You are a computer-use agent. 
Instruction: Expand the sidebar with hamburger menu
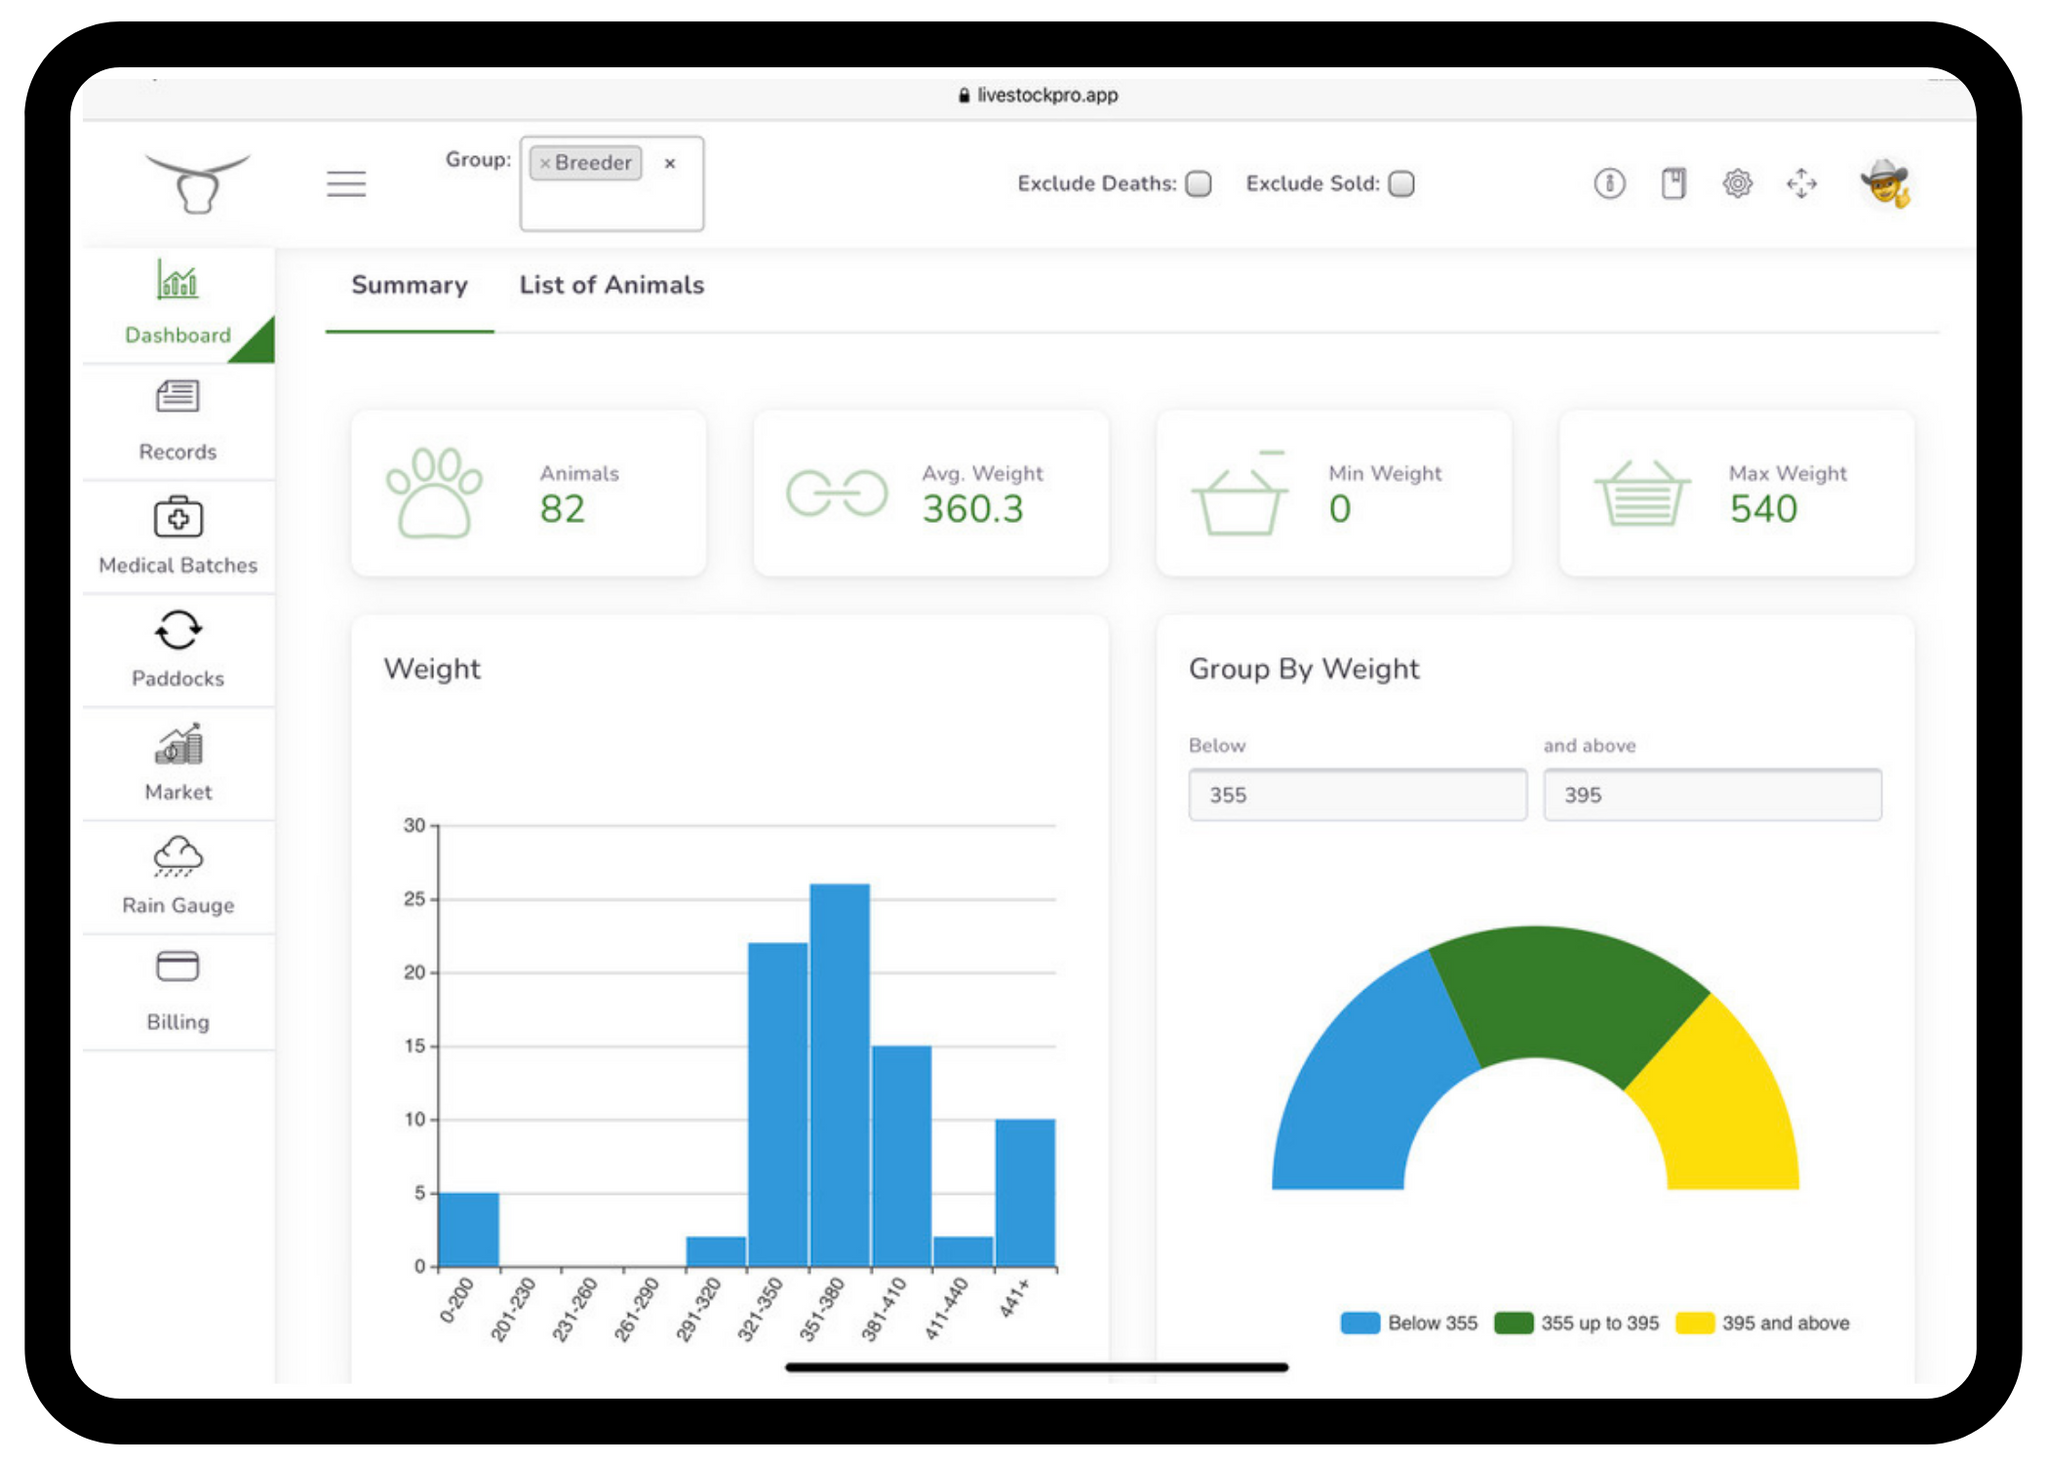point(346,184)
